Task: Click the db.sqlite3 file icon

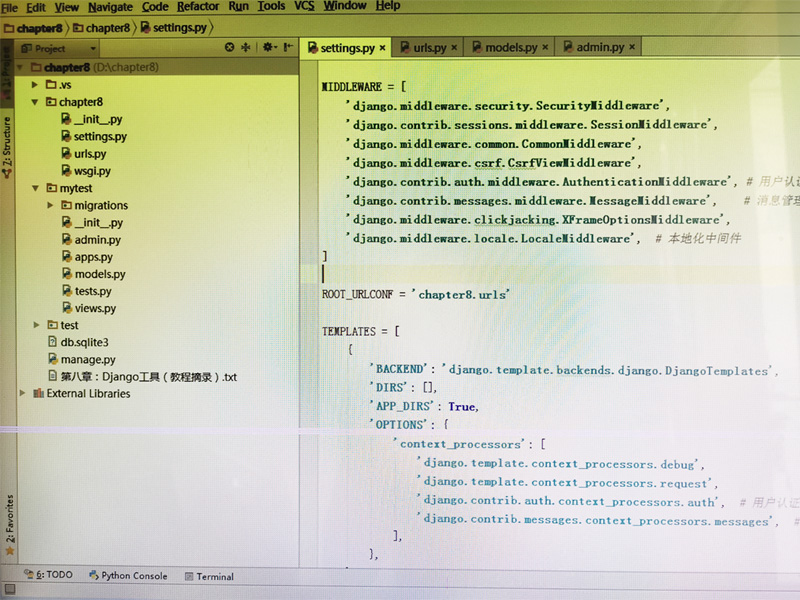Action: [52, 342]
